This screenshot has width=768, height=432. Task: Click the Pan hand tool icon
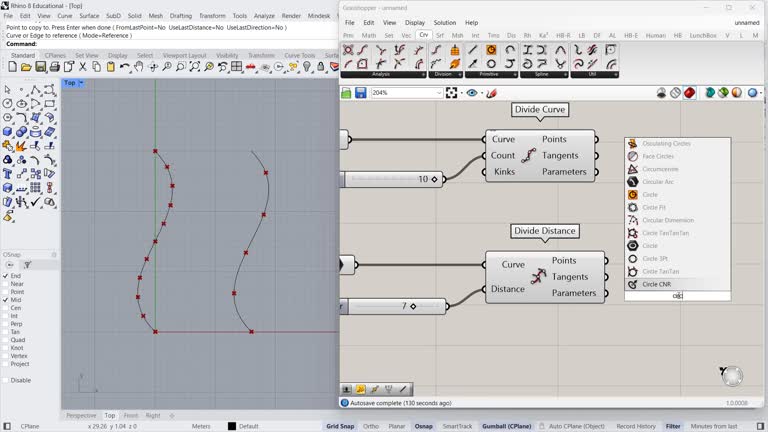139,67
